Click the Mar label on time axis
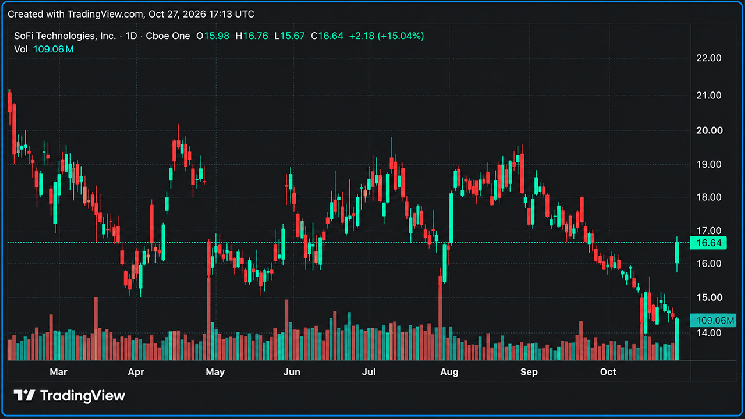Image resolution: width=745 pixels, height=419 pixels. click(58, 372)
